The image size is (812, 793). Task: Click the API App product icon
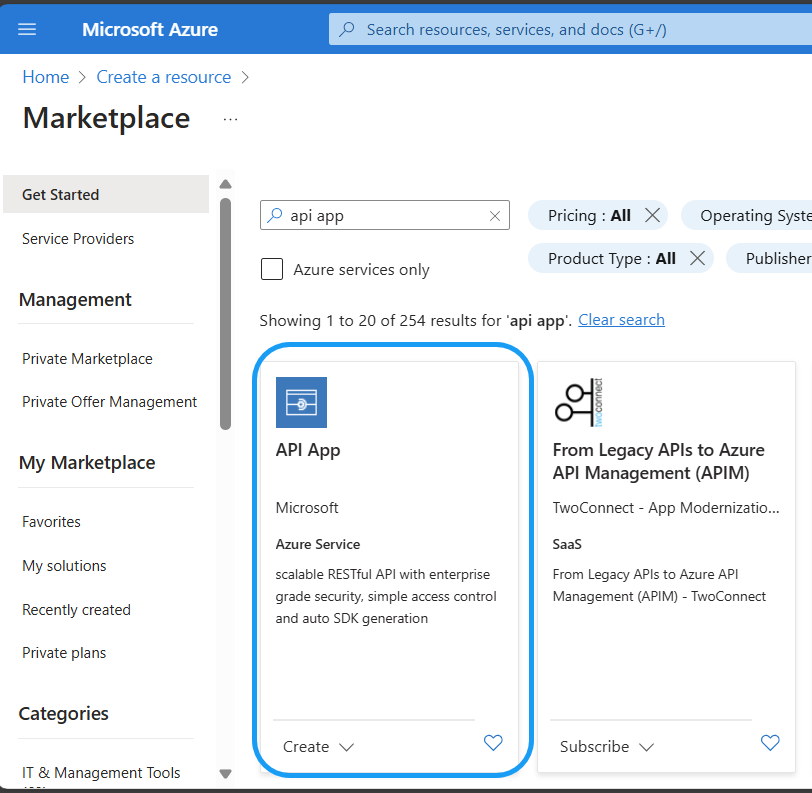coord(301,402)
